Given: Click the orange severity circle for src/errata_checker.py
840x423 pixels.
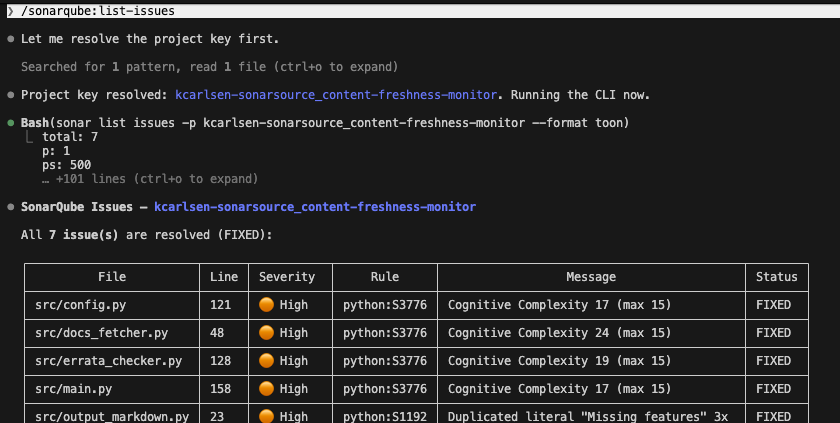Looking at the screenshot, I should tap(266, 361).
